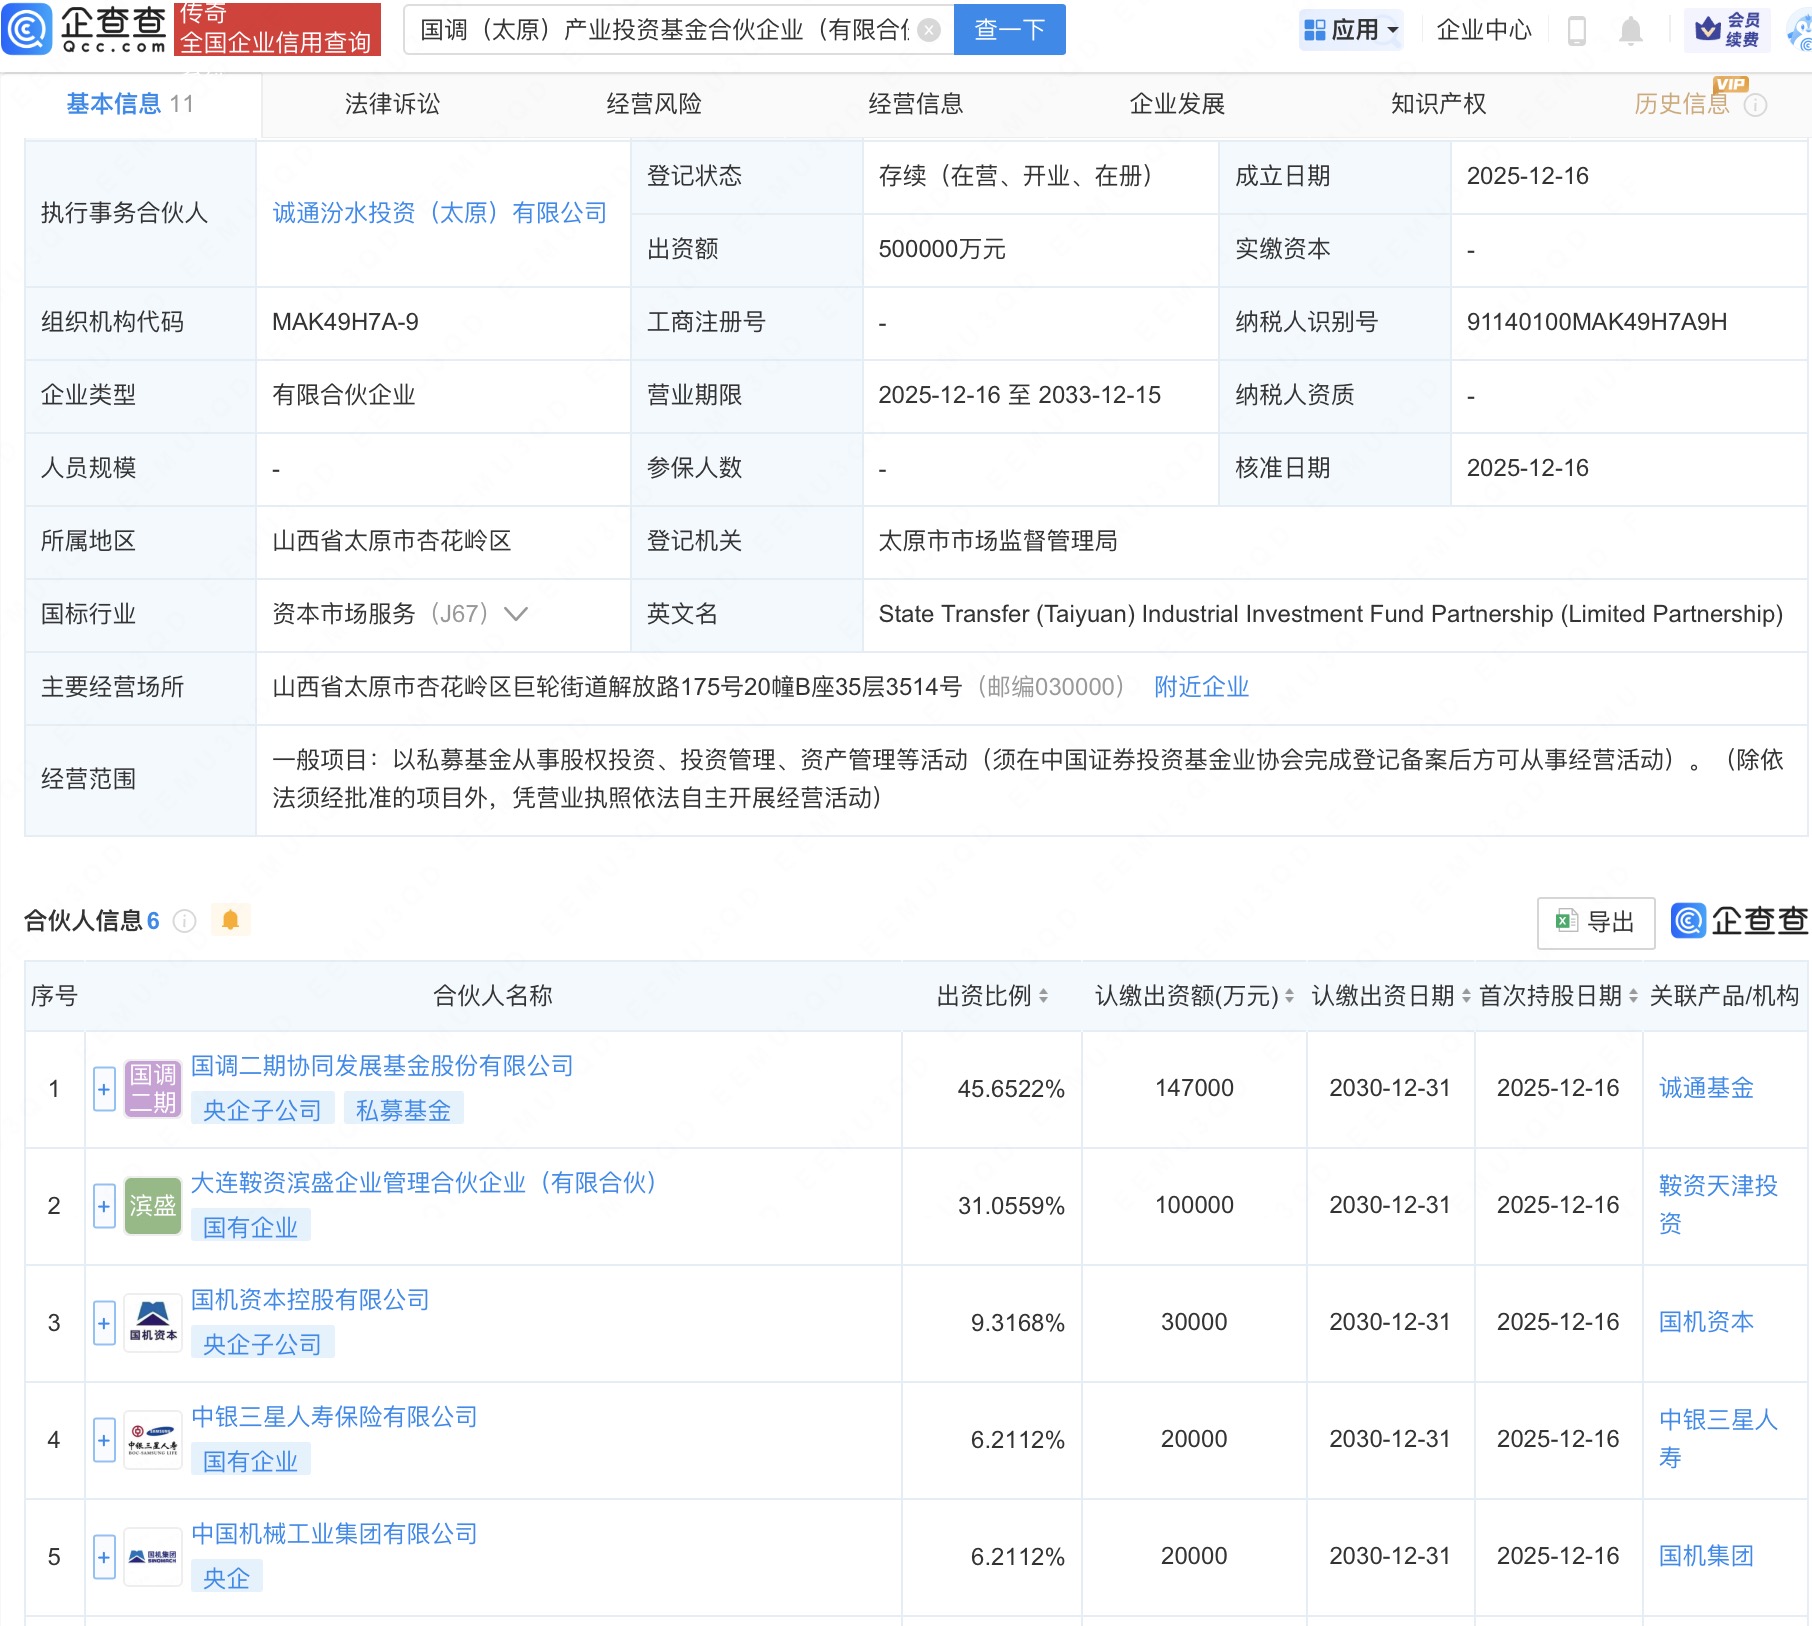Image resolution: width=1812 pixels, height=1626 pixels.
Task: Clear the search box using the X icon
Action: point(930,29)
